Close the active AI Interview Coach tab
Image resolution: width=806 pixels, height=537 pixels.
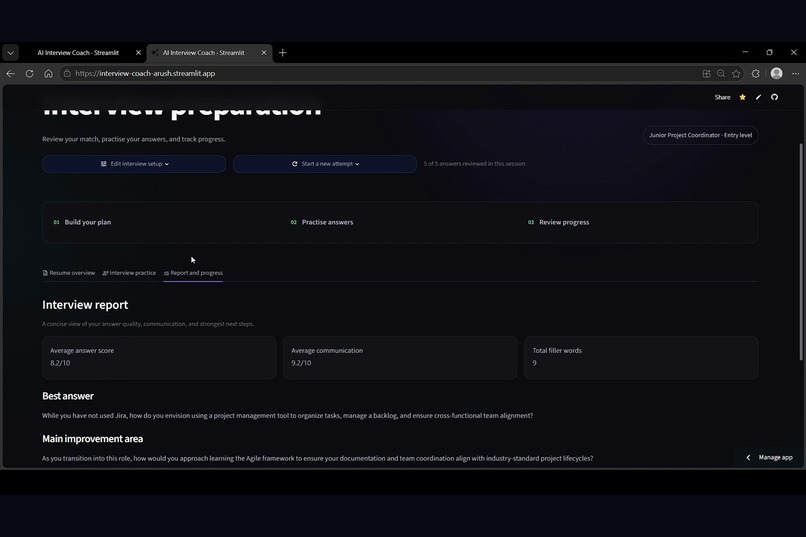[x=264, y=52]
